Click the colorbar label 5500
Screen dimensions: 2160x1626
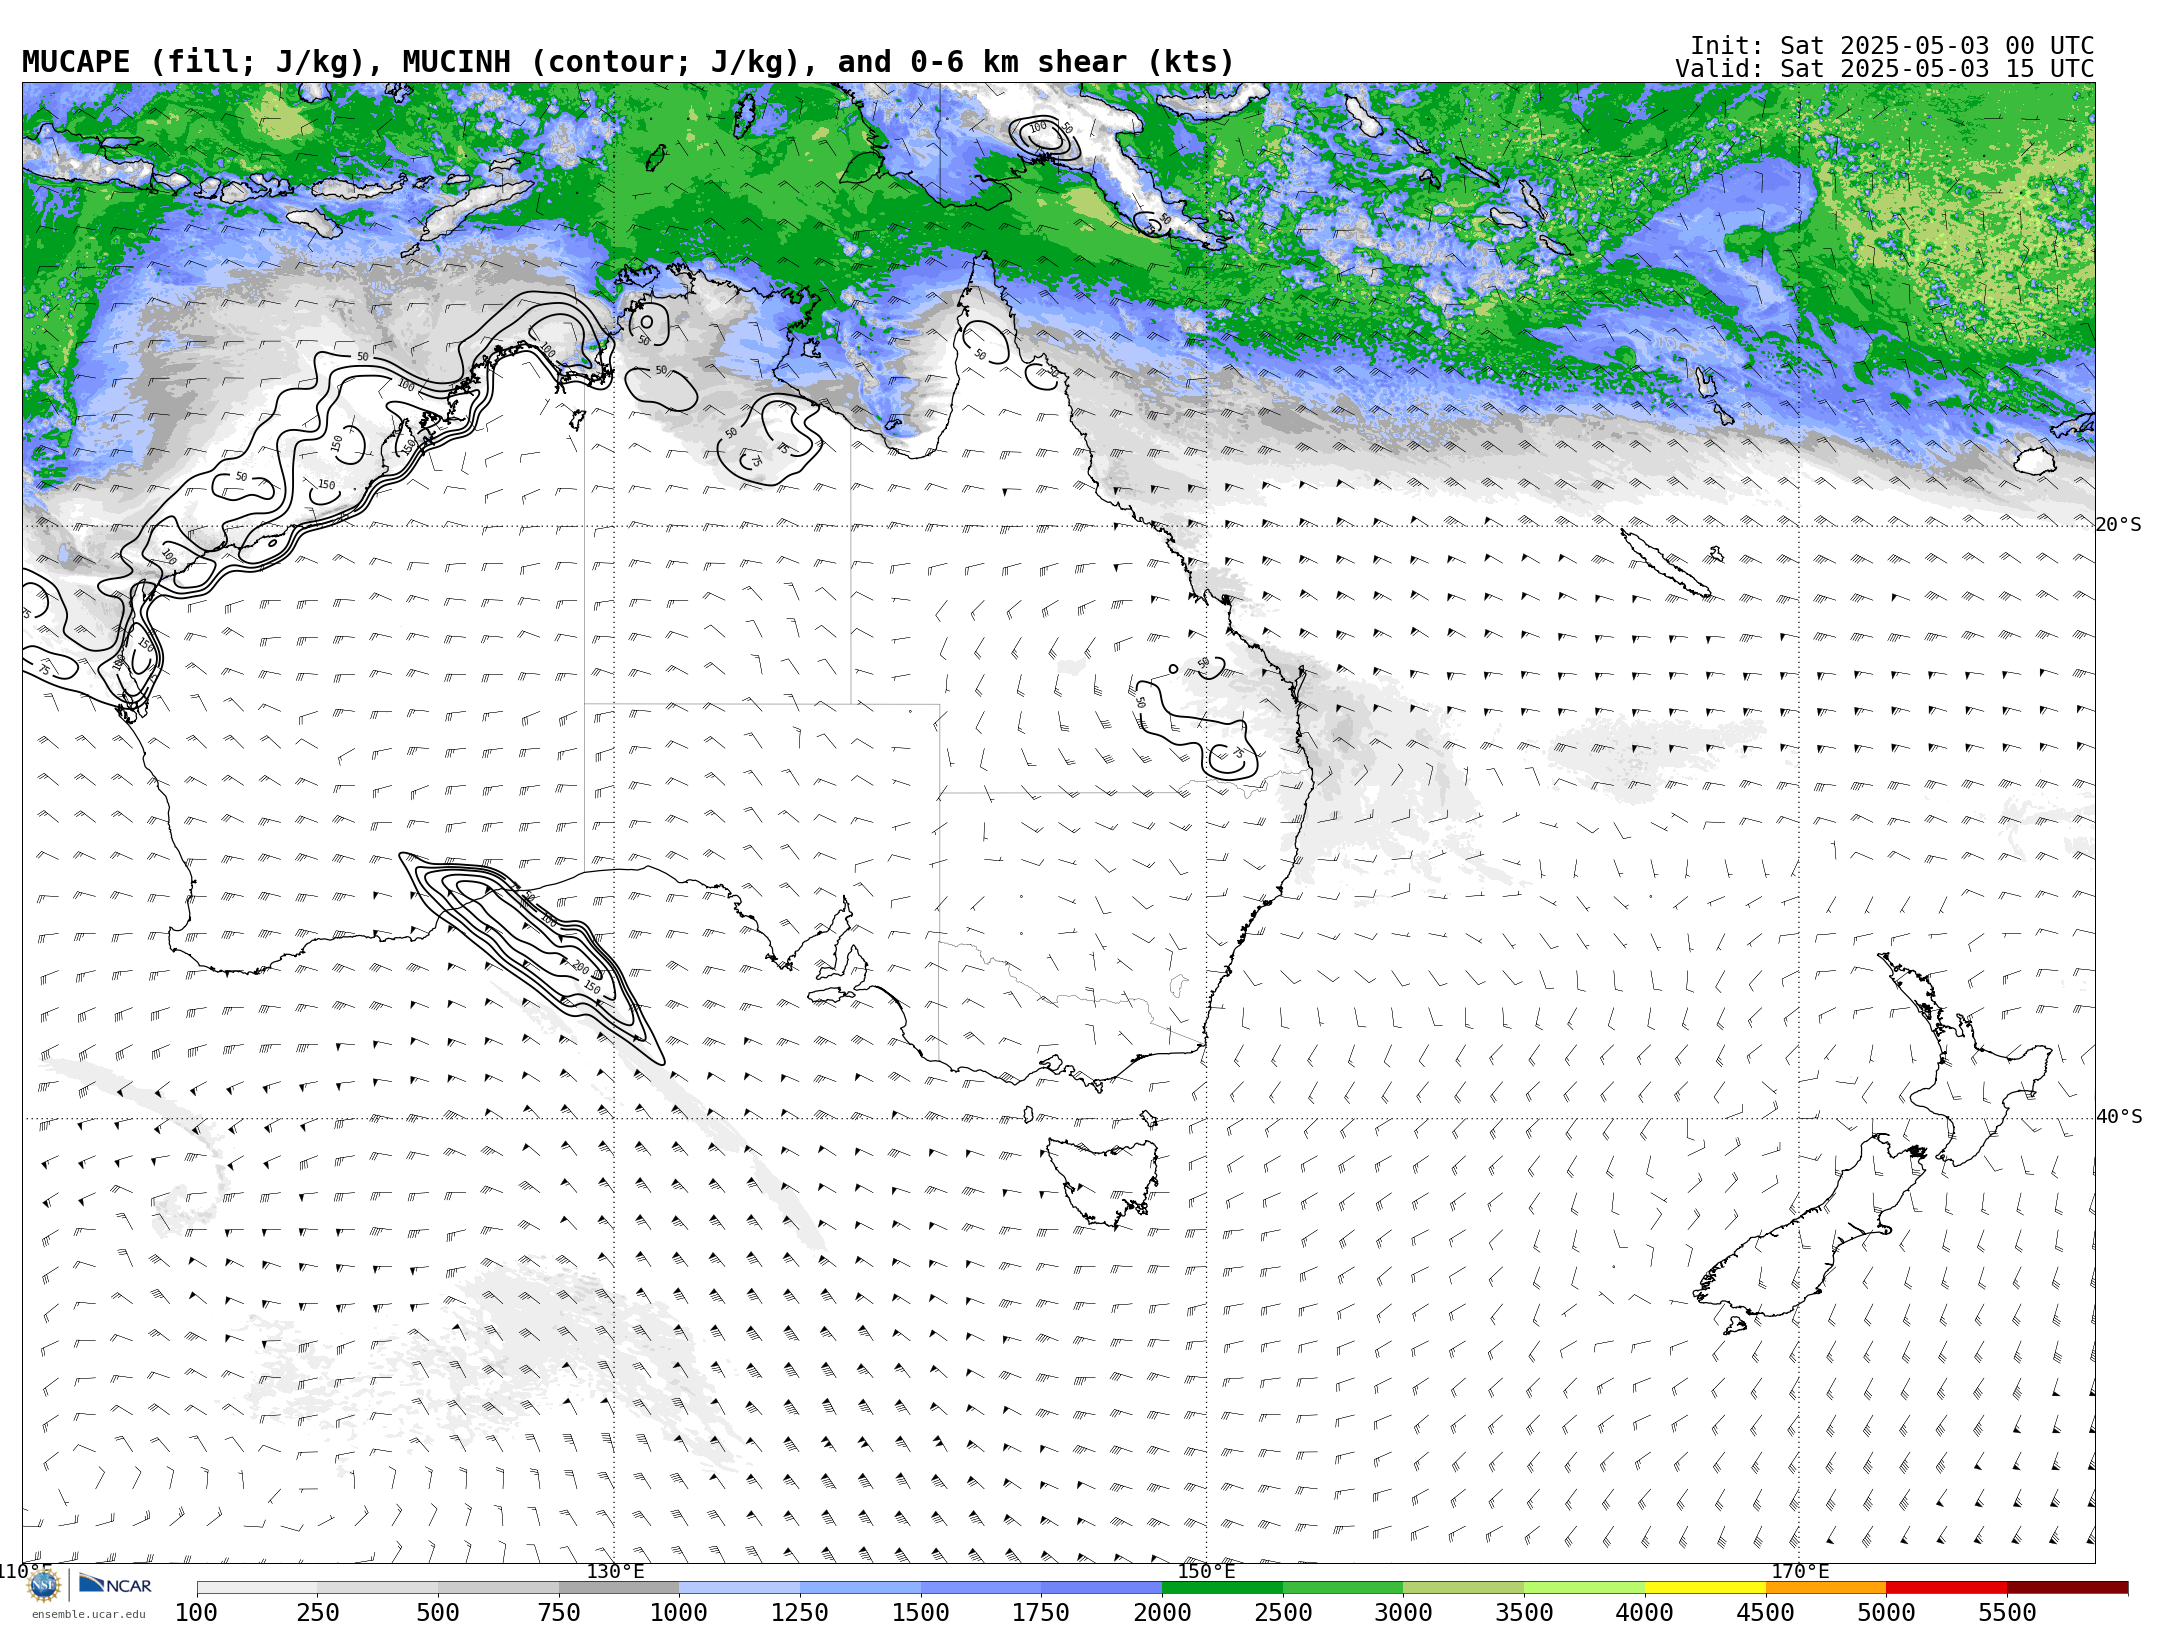(x=2007, y=1613)
